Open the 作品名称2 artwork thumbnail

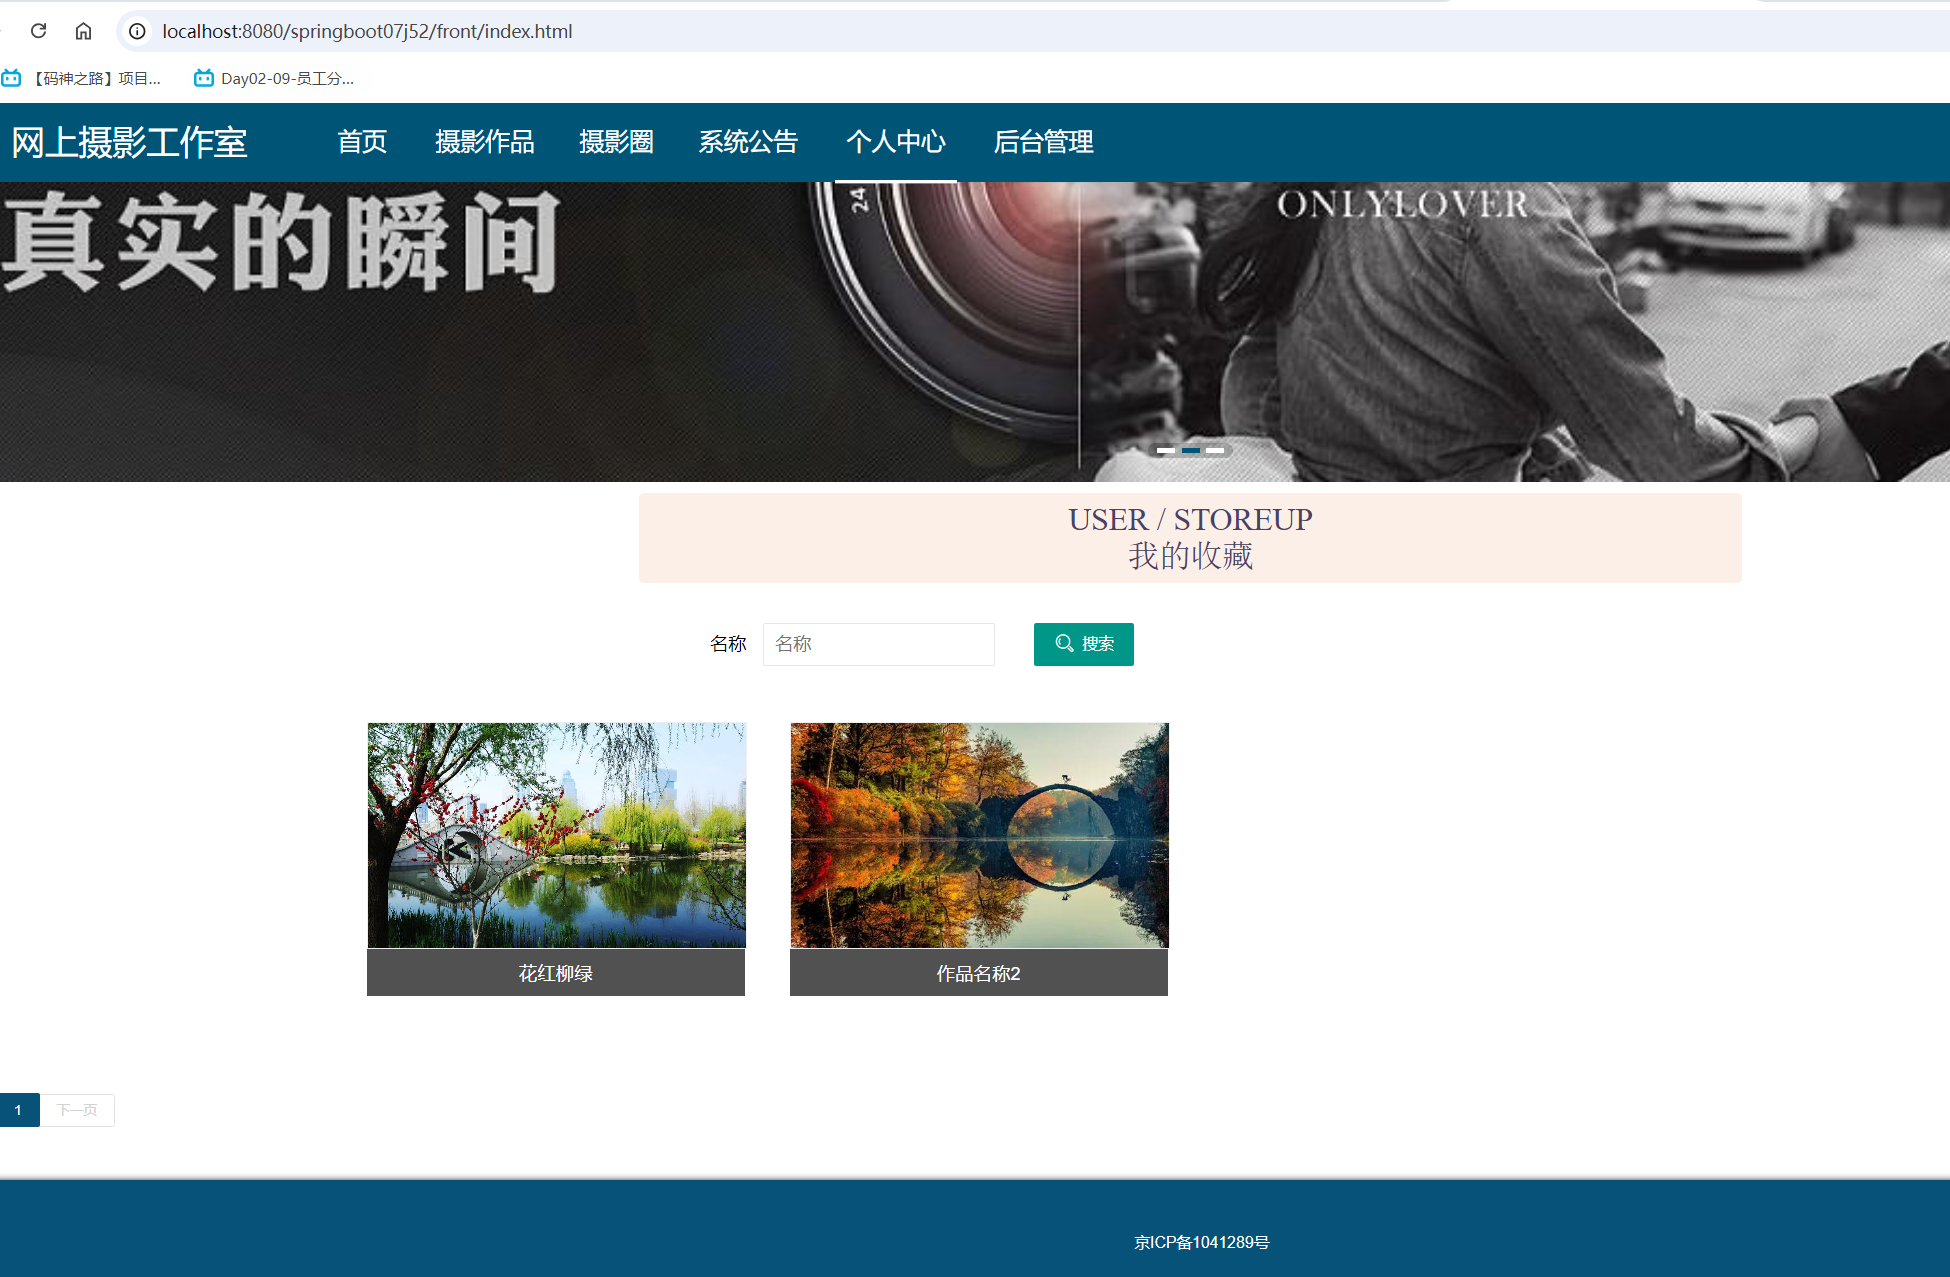pyautogui.click(x=979, y=835)
